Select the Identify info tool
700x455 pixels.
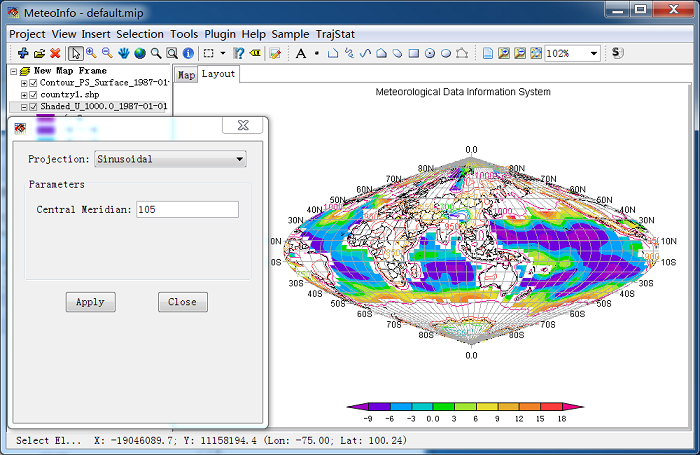tap(188, 53)
